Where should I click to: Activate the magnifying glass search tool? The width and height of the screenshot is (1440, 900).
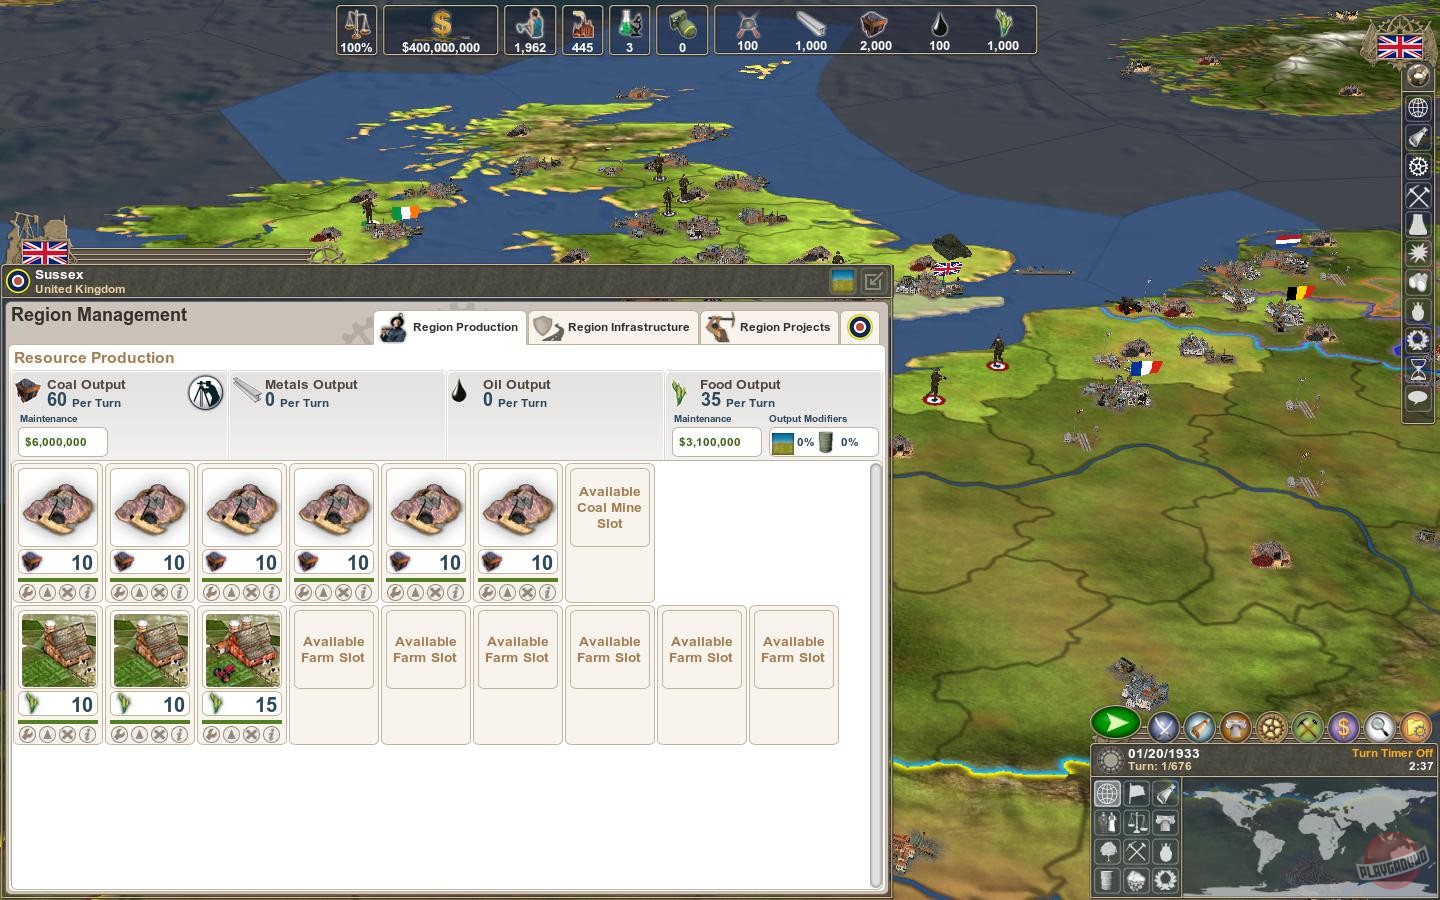[x=1378, y=727]
